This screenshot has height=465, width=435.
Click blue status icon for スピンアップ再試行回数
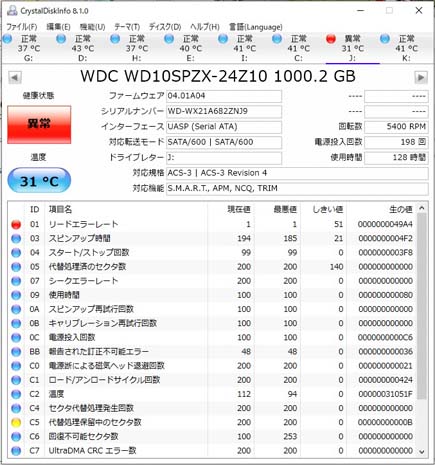16,309
